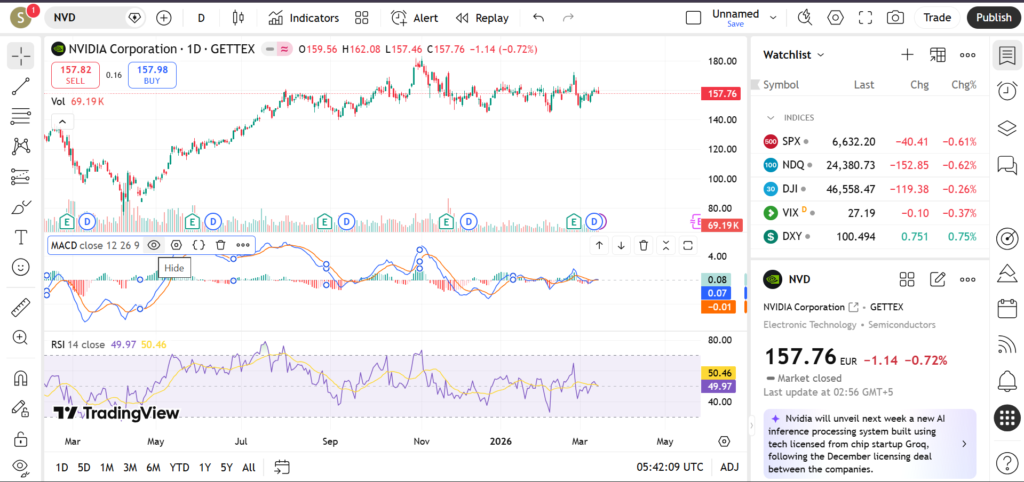Pick the ruler measure tool
Viewport: 1024px width, 482px height.
[x=20, y=307]
